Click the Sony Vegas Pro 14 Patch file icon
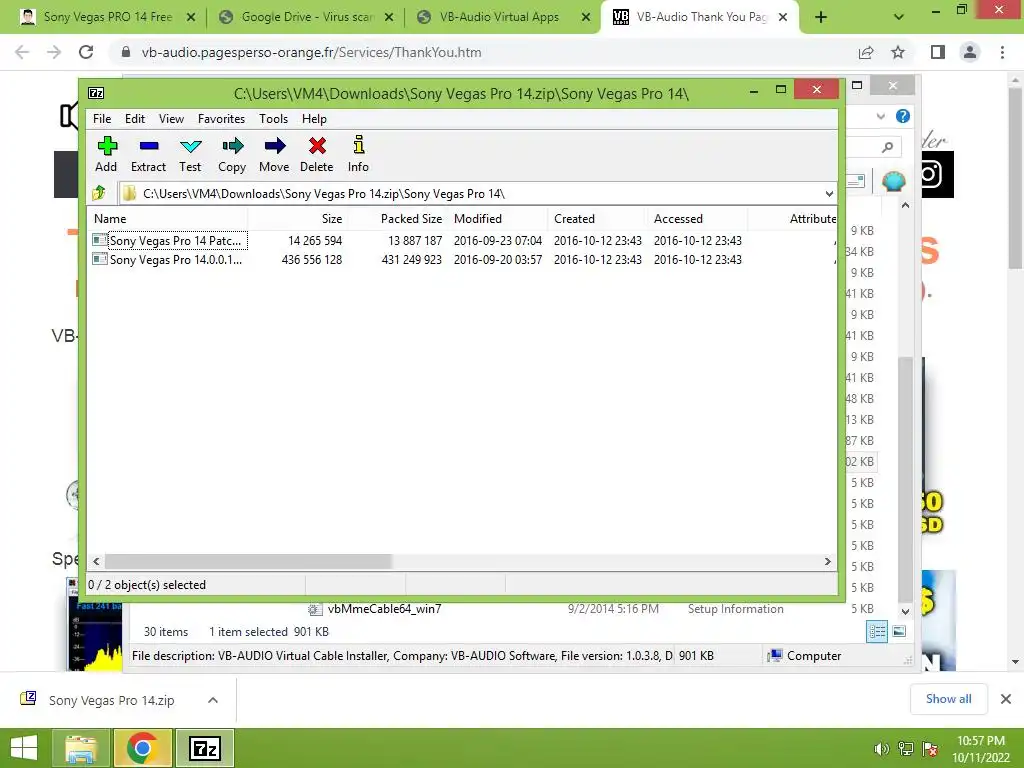Screen dimensions: 1024x768 coord(100,240)
